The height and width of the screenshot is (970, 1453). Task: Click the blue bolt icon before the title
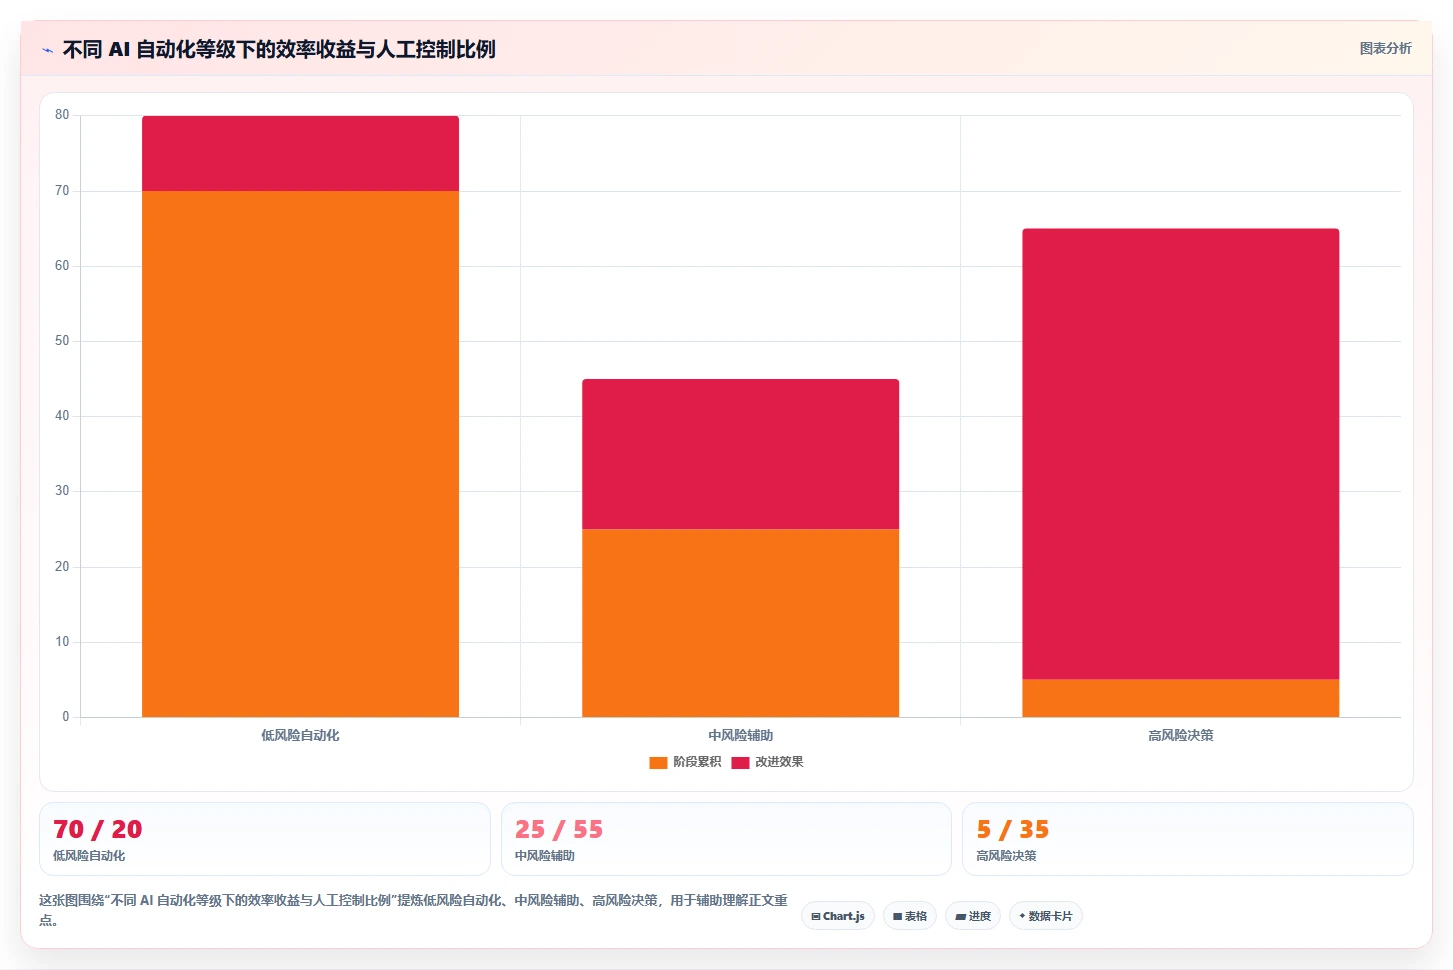click(x=47, y=50)
